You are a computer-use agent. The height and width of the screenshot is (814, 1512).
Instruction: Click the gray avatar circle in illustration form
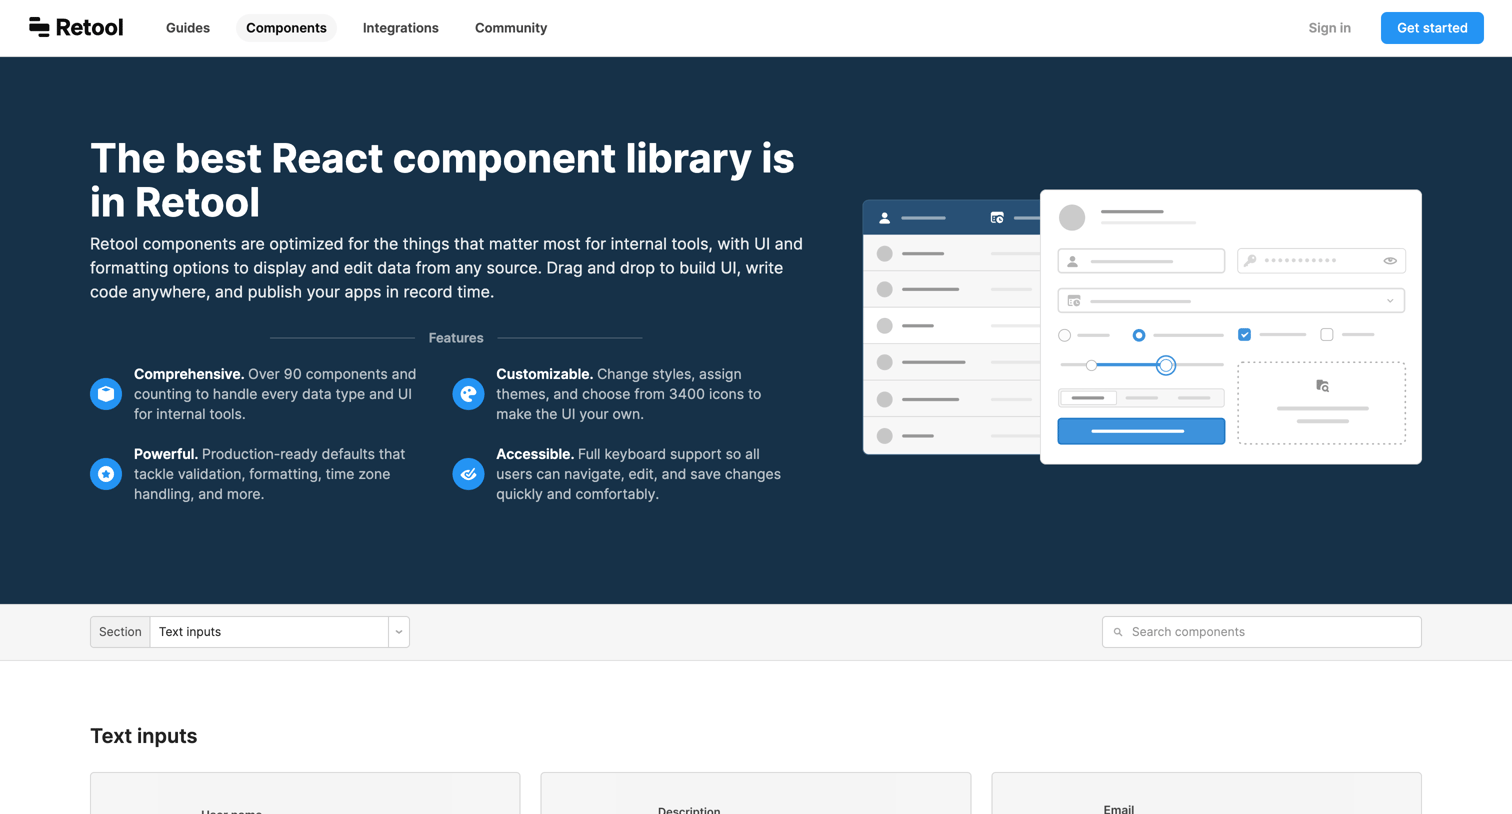coord(1072,217)
